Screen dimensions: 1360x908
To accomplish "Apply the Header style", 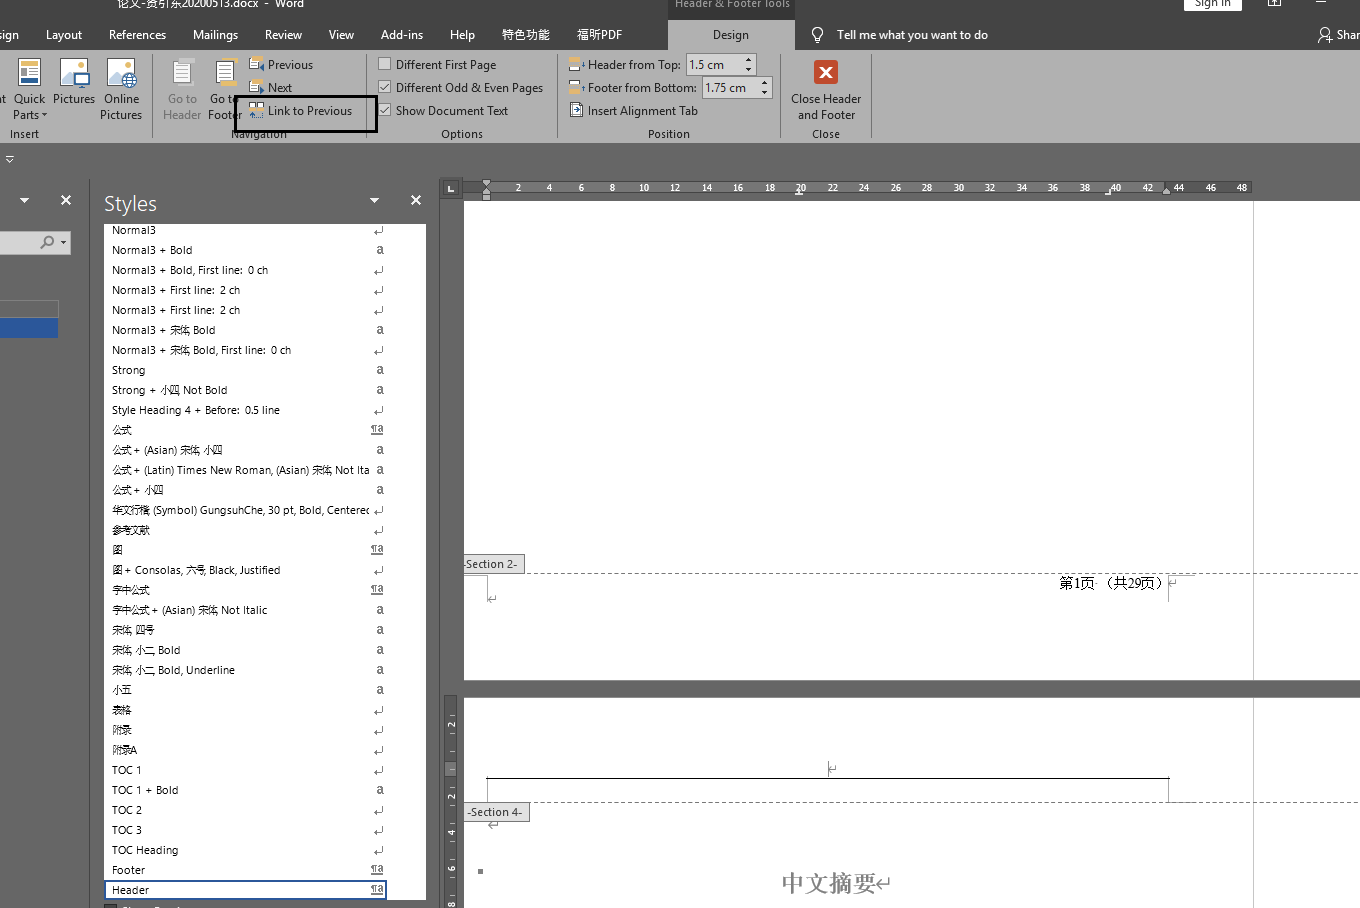I will (245, 890).
